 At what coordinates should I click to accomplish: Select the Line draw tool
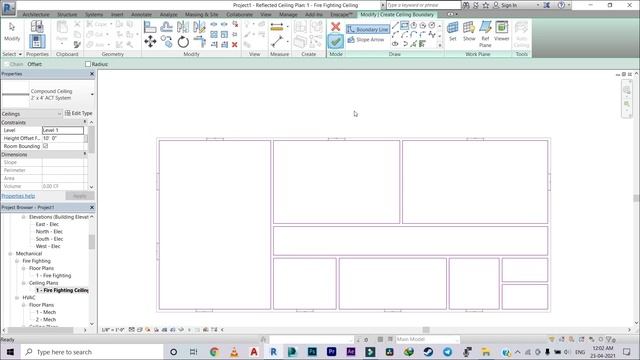[395, 26]
